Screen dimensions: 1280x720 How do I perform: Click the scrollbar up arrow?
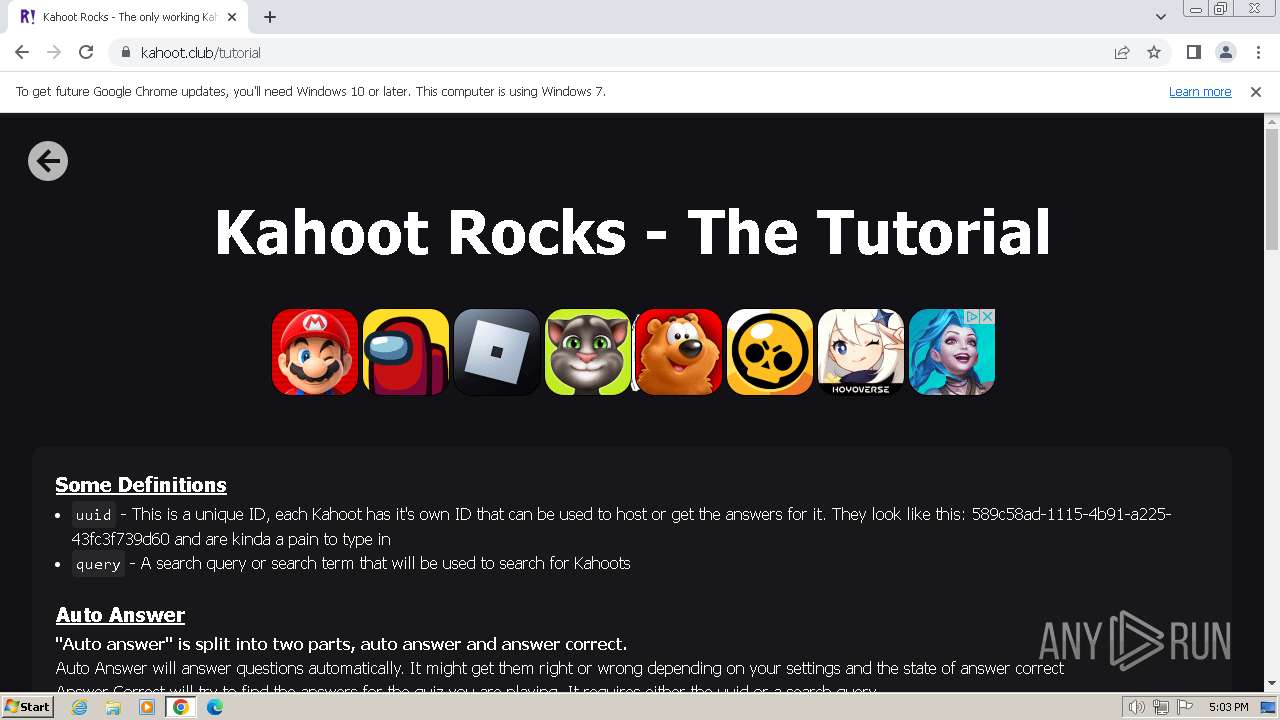[x=1272, y=120]
